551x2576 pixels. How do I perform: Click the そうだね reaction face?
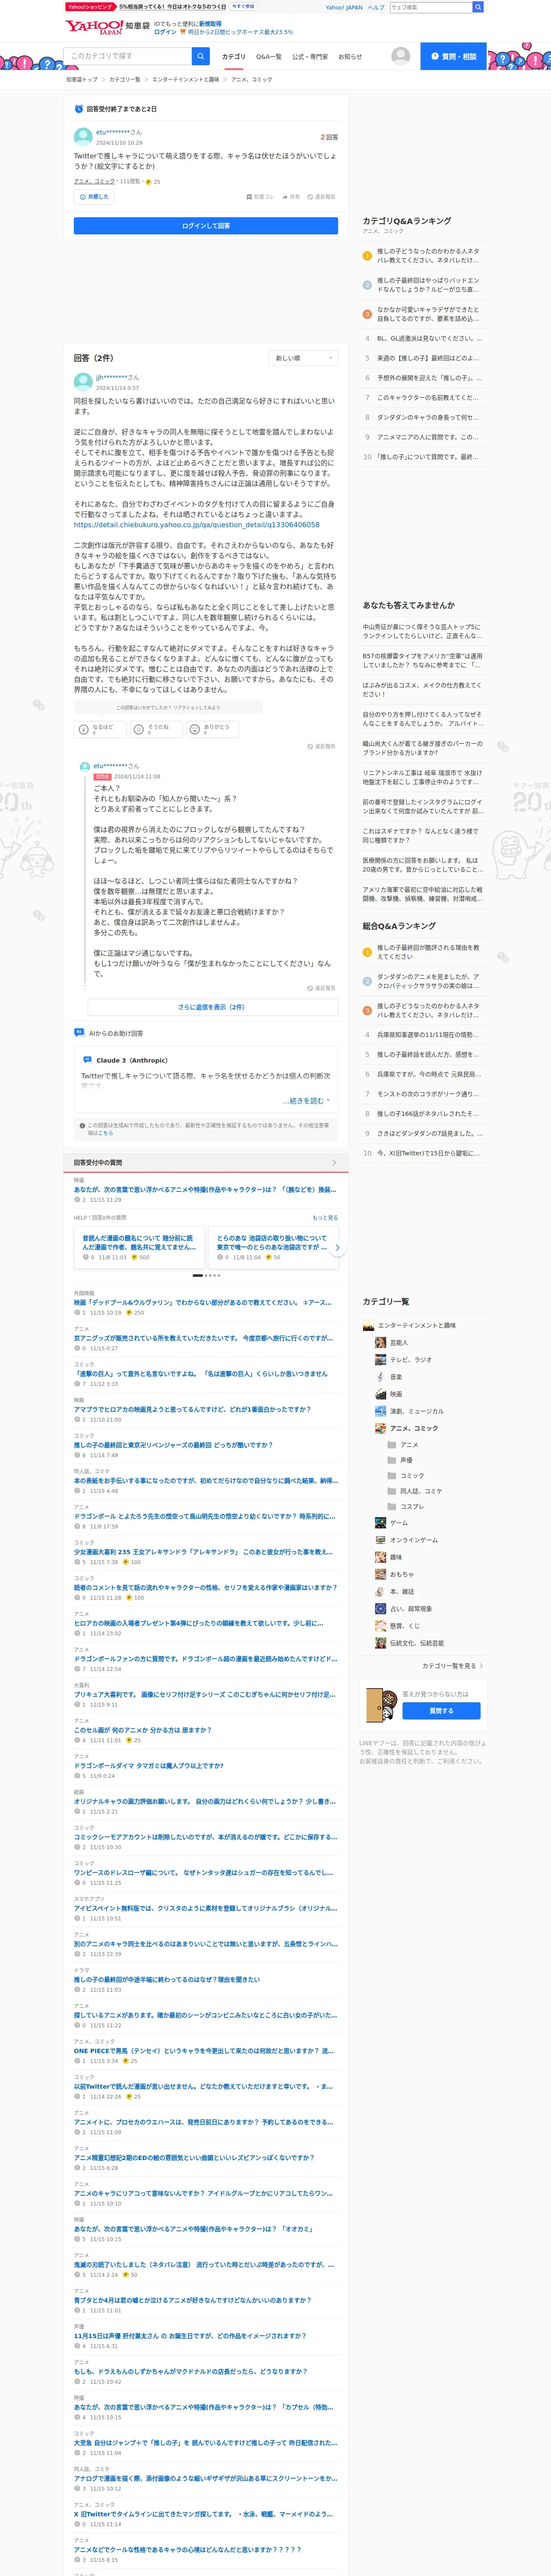pyautogui.click(x=140, y=729)
